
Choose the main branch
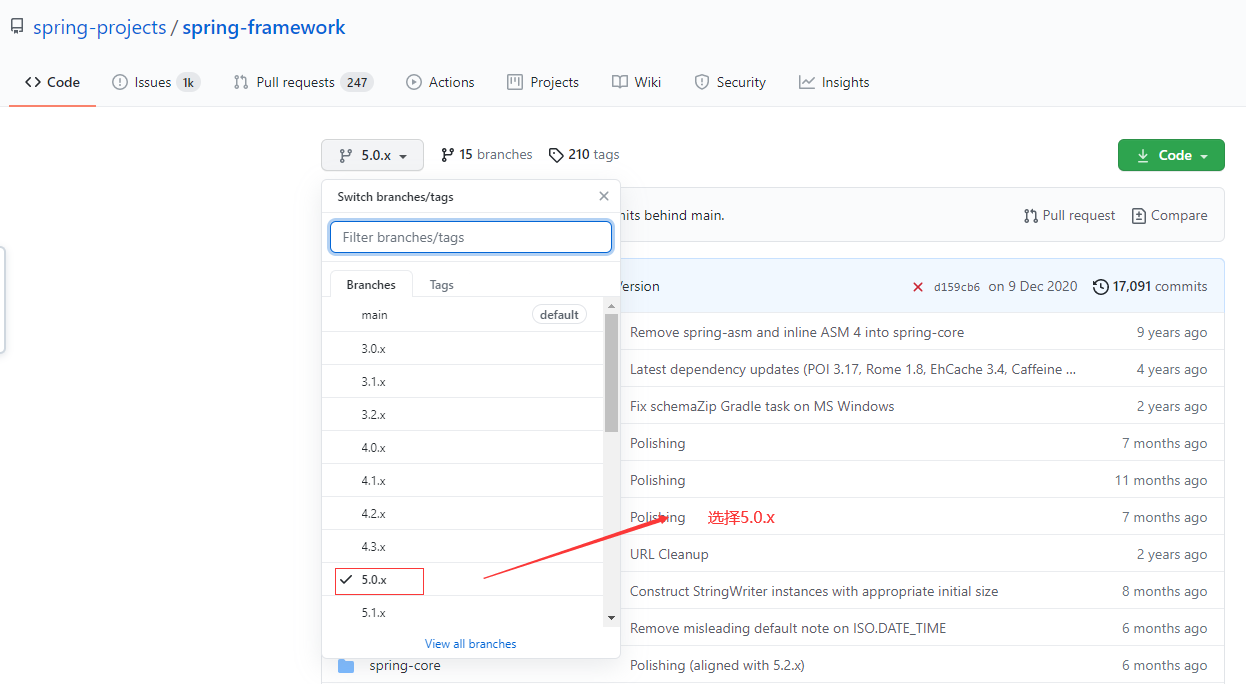pos(463,315)
